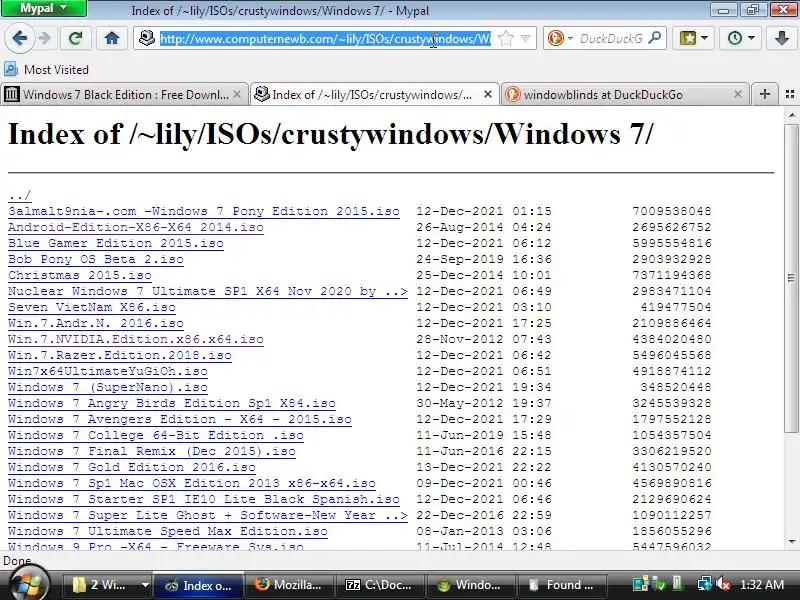Expand the 2 Wi... taskbar group arrow
Screen dimensions: 800x600
[145, 585]
